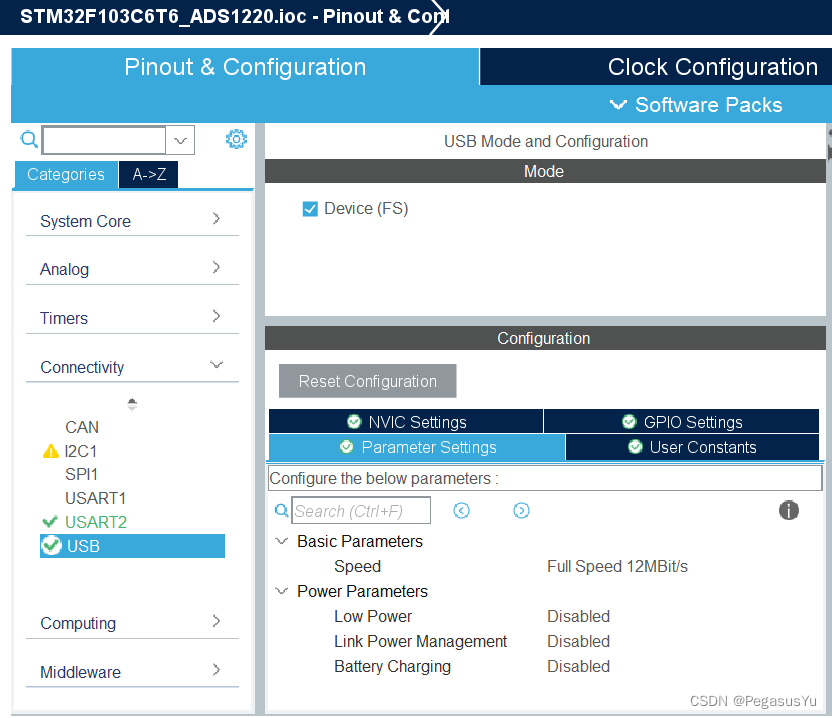This screenshot has width=832, height=718.
Task: Click the Battery Charging parameter label
Action: (392, 666)
